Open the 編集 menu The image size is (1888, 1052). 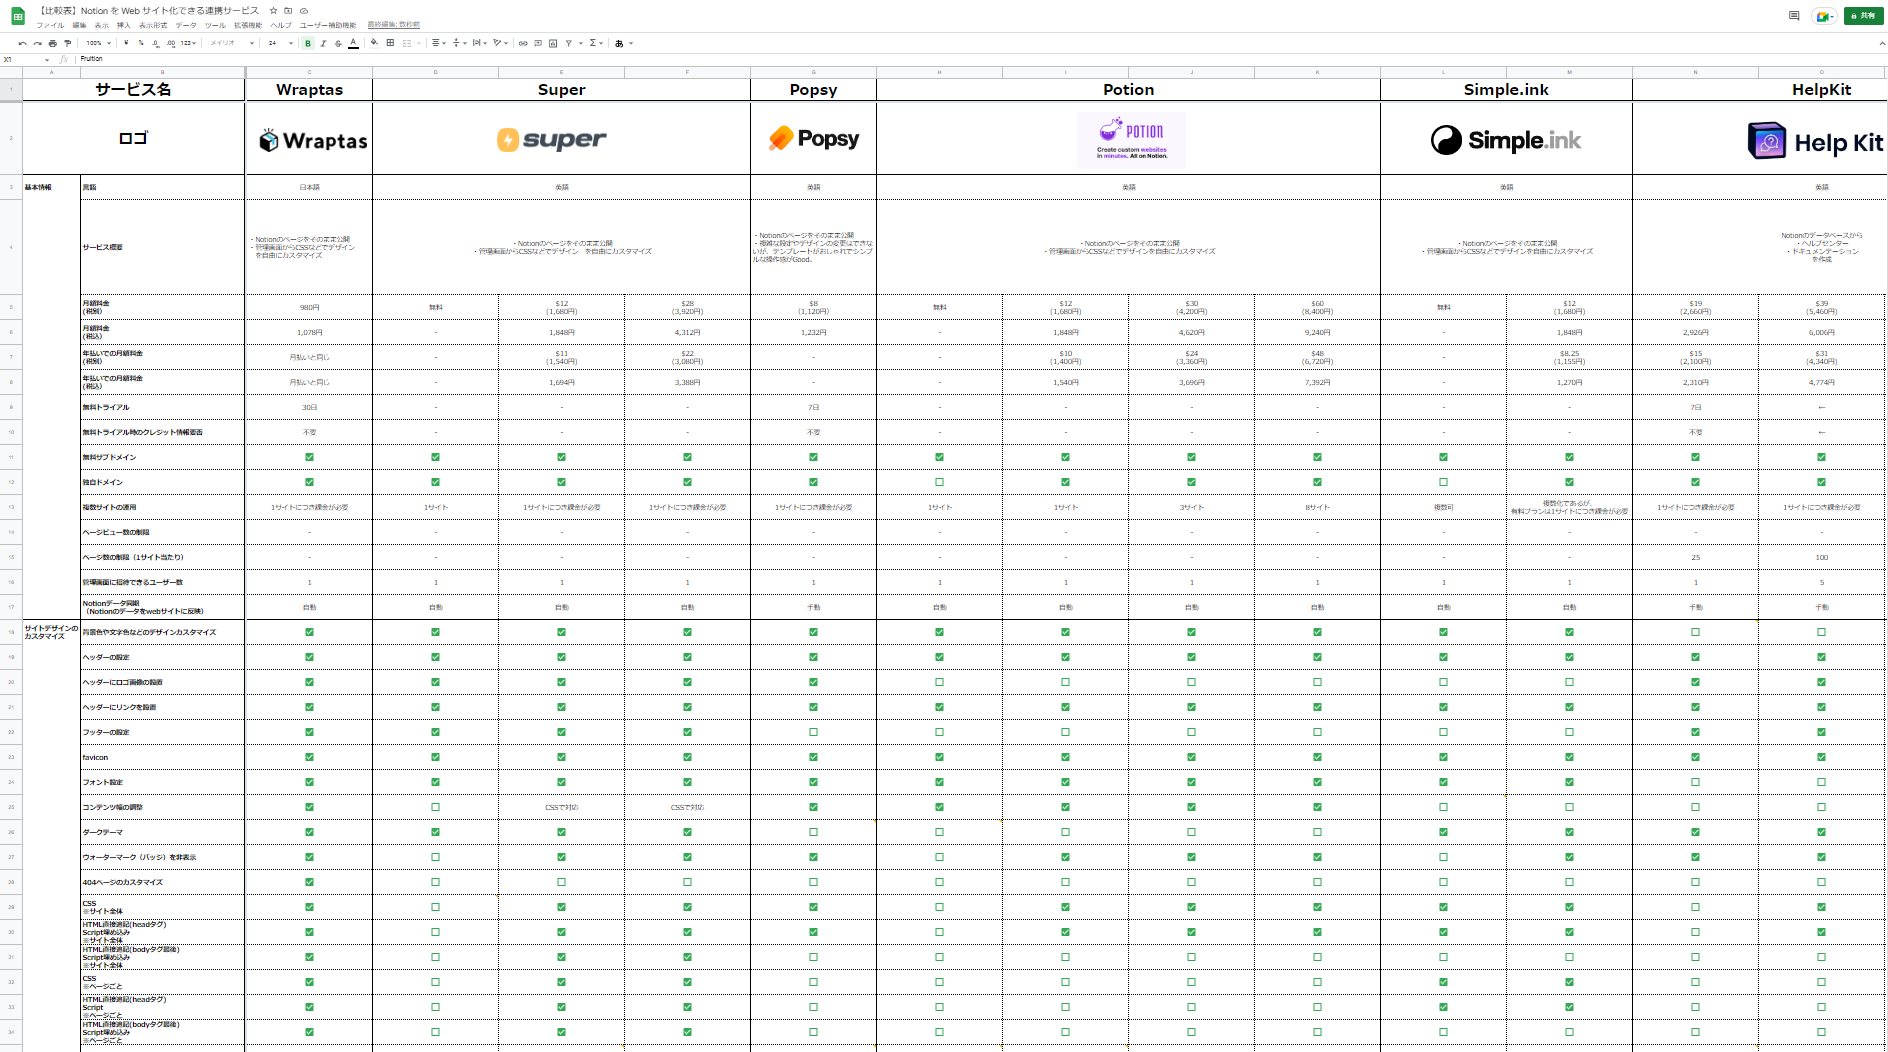click(79, 25)
